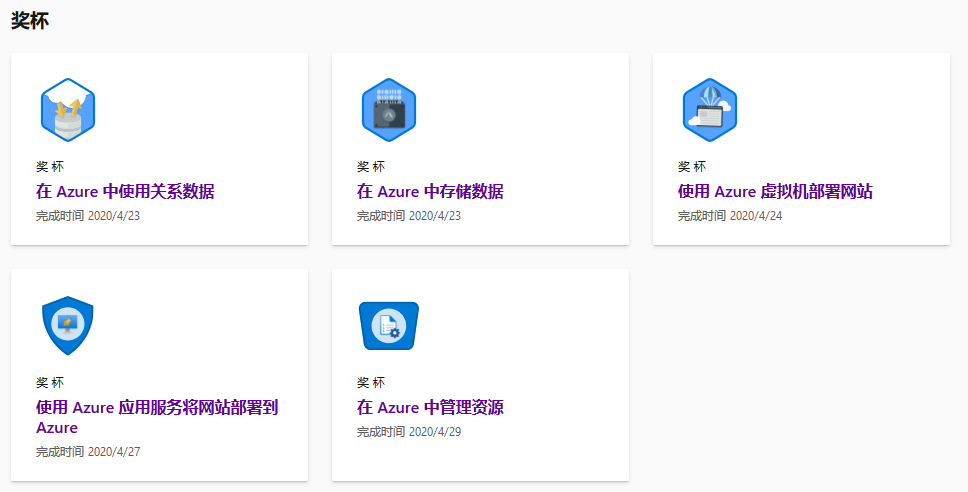The image size is (968, 492).
Task: Click 完成时间 2020/4/27 text
Action: 88,452
